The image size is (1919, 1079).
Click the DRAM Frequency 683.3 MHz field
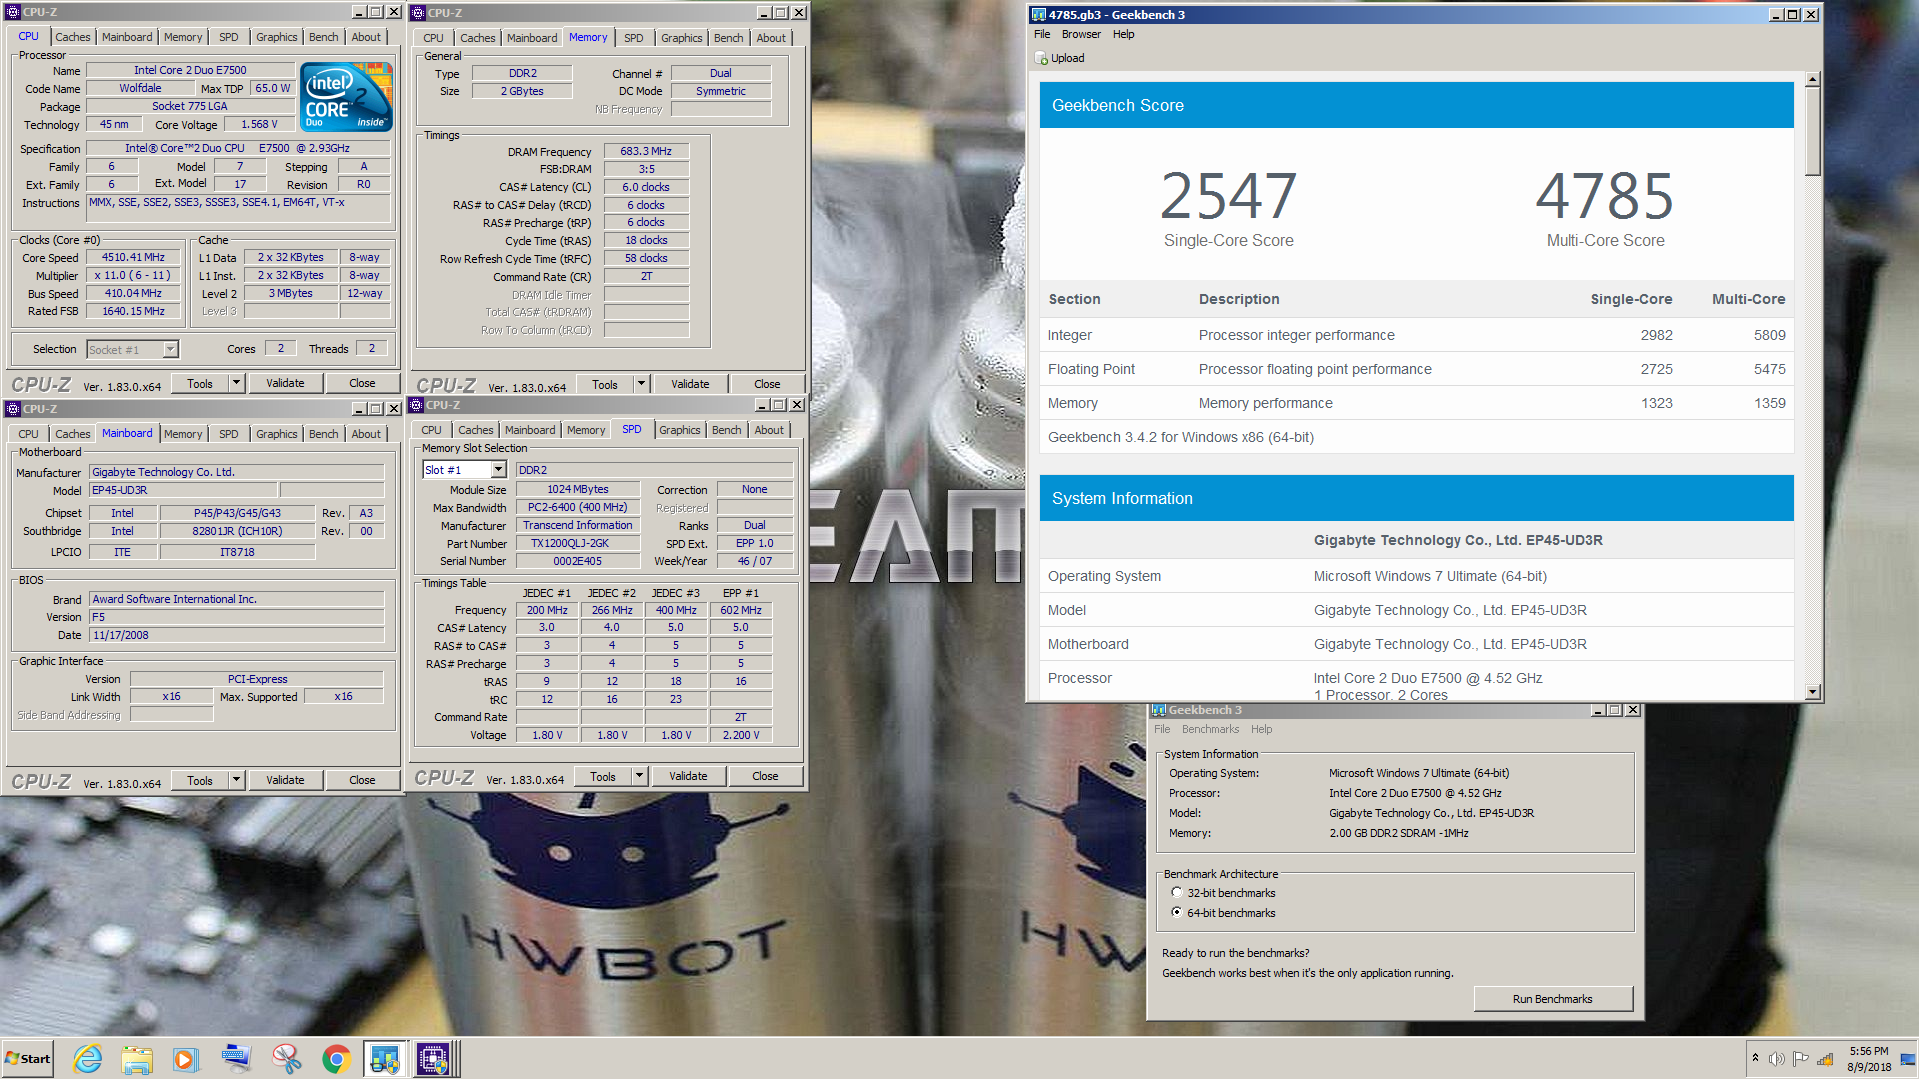(646, 151)
